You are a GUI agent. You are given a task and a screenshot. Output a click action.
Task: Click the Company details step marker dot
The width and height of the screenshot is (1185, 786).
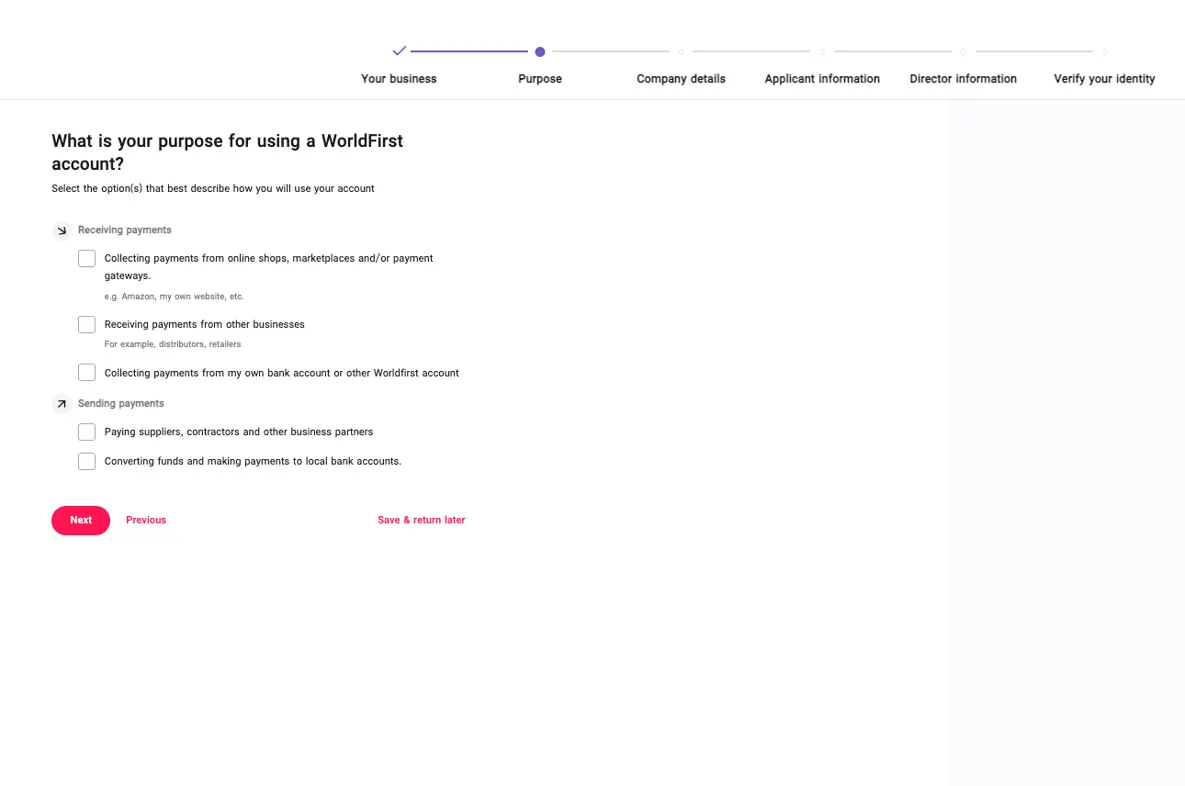pos(681,52)
